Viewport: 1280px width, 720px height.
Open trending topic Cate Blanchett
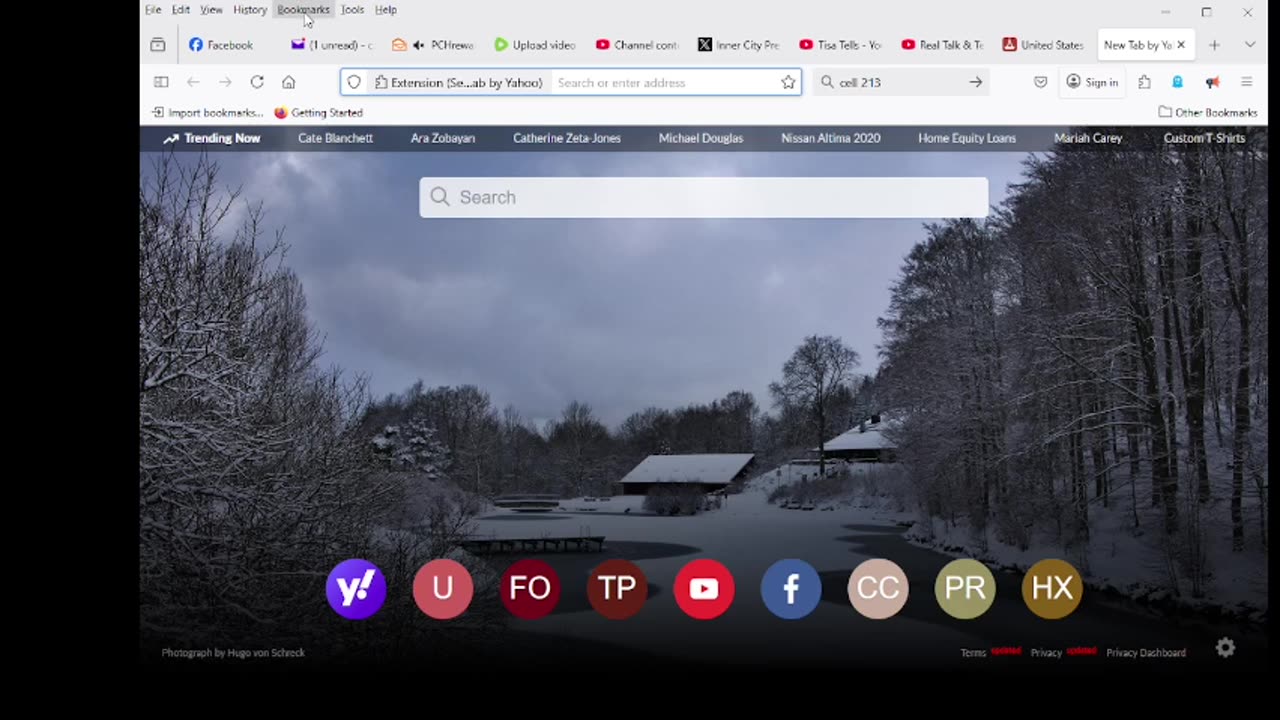coord(335,138)
